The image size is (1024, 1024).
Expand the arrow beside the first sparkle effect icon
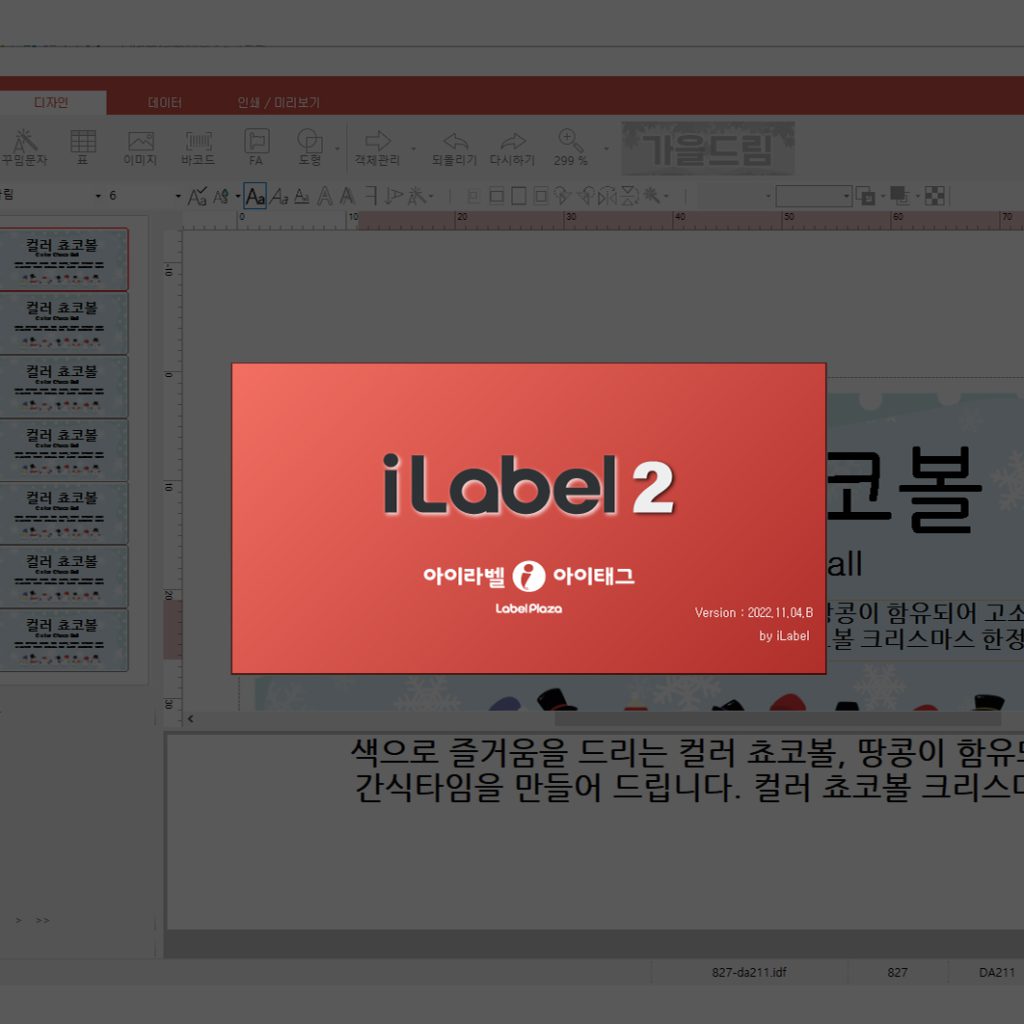[431, 196]
